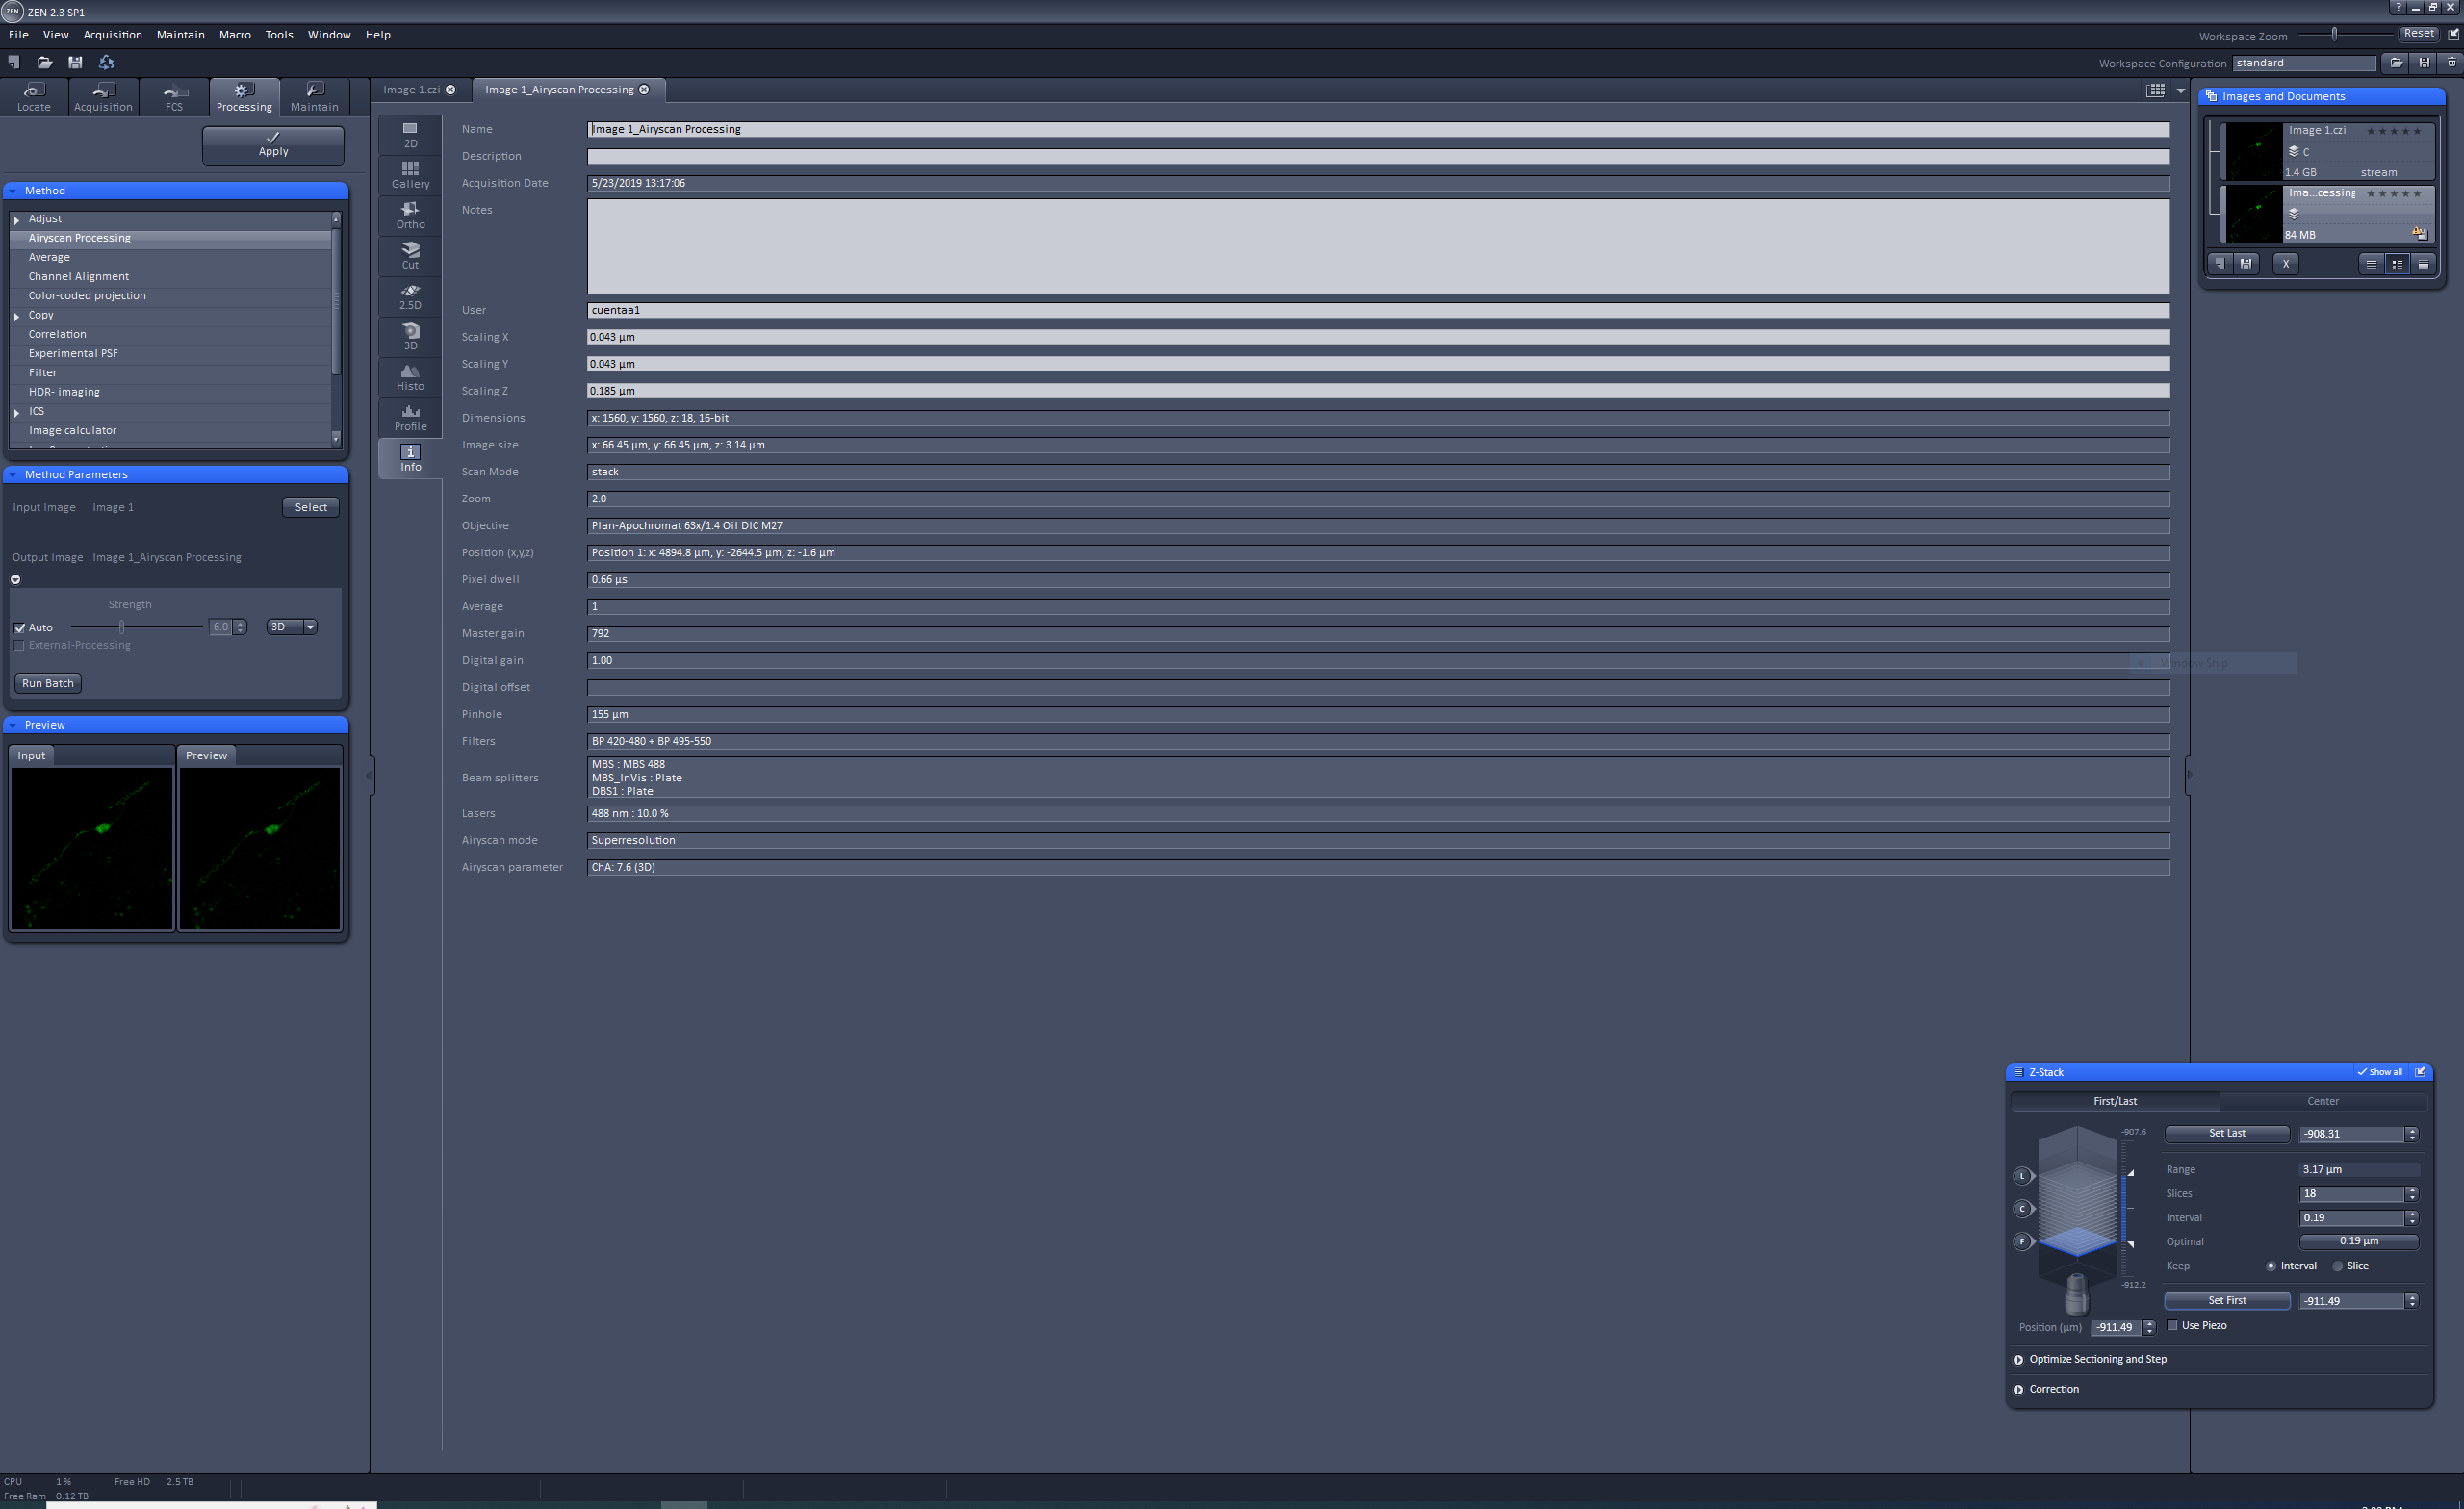Select the 2.5D view icon
The height and width of the screenshot is (1509, 2464).
click(x=410, y=295)
